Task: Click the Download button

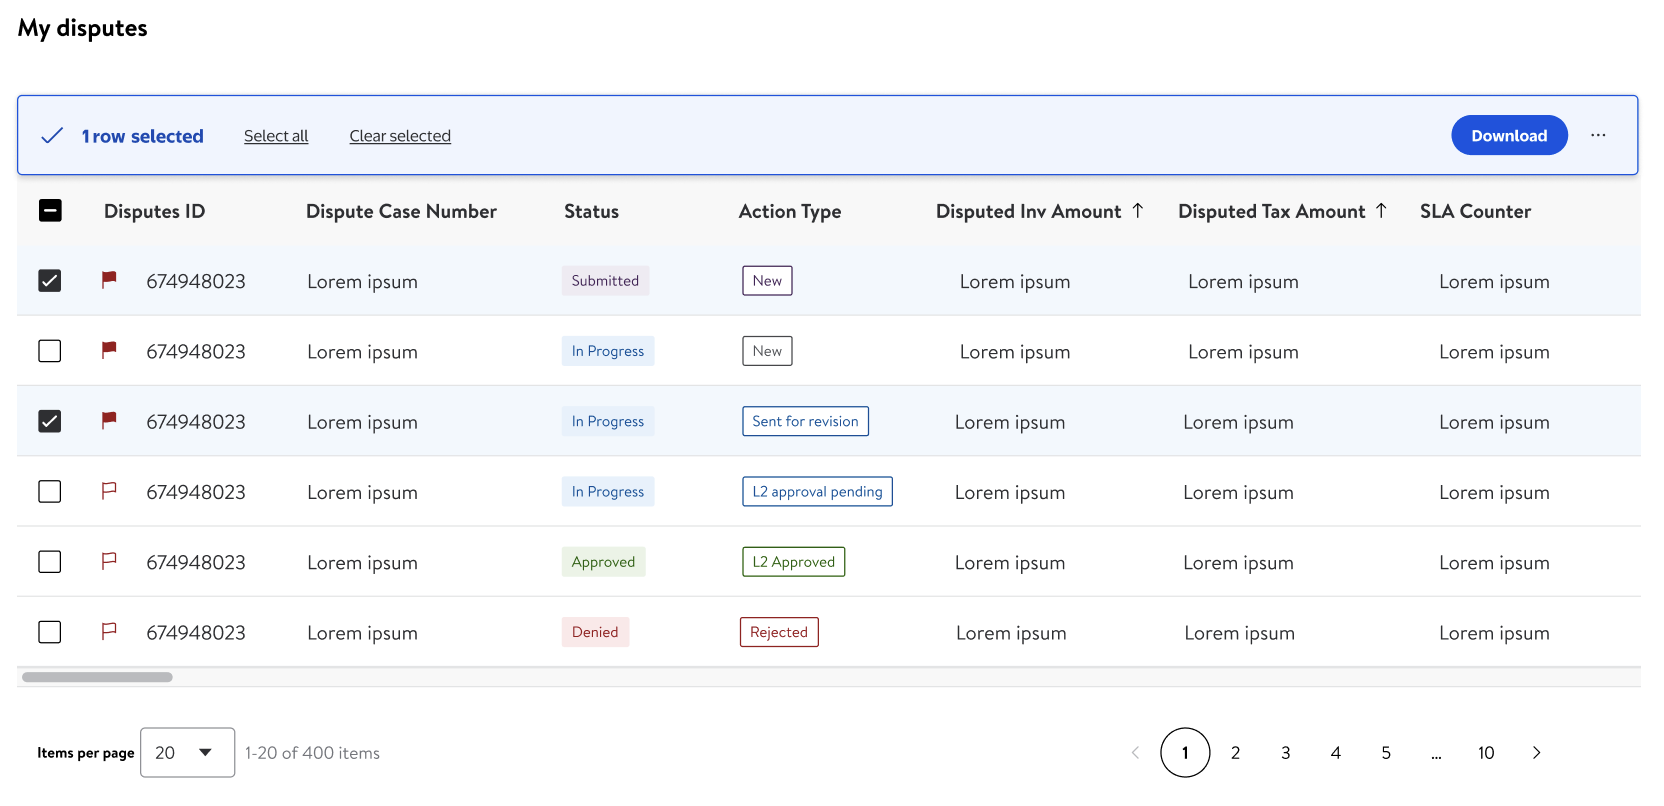Action: [x=1508, y=135]
